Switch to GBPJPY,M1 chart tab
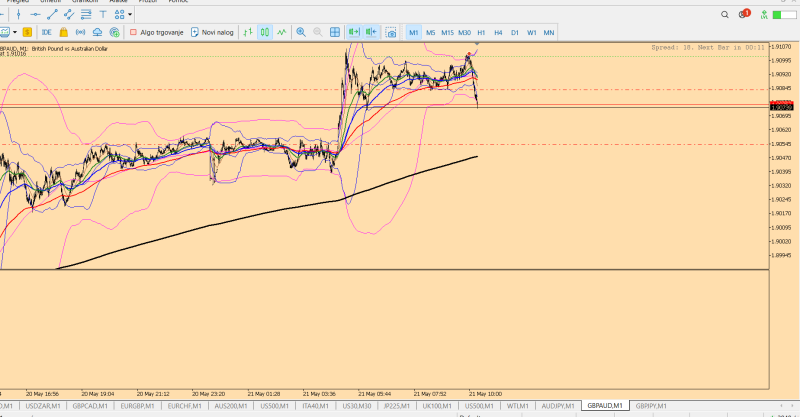The height and width of the screenshot is (417, 800). 651,406
